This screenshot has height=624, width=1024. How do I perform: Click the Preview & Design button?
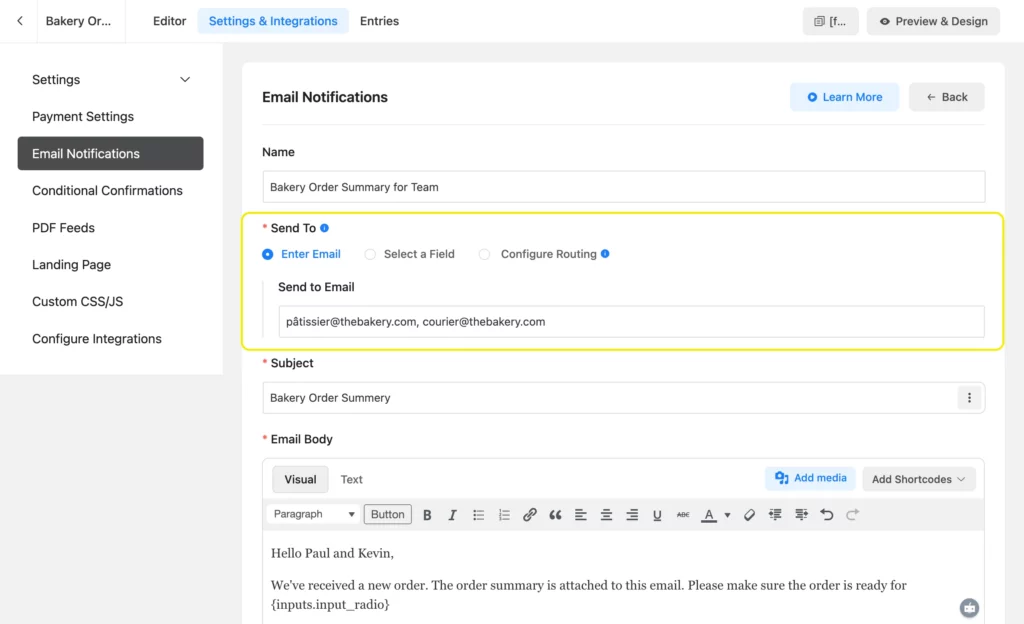933,21
